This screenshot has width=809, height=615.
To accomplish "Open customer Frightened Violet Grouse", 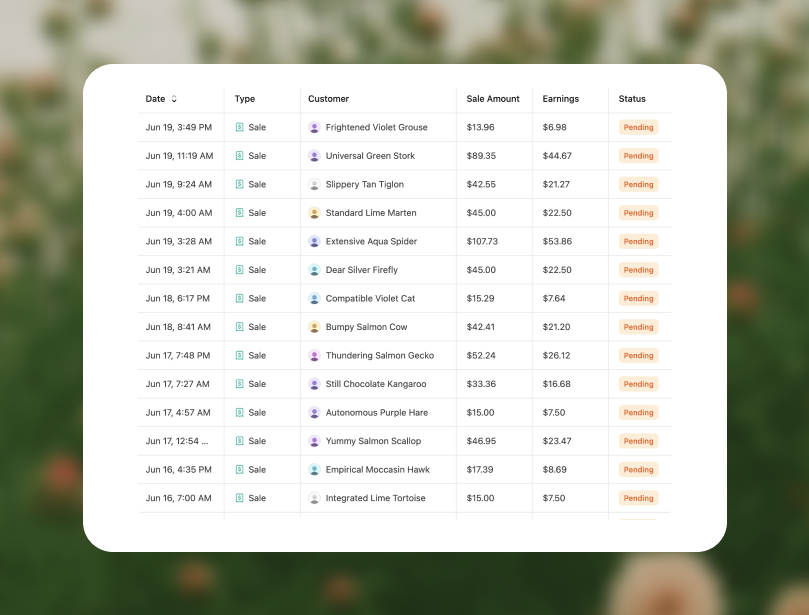I will (x=377, y=127).
